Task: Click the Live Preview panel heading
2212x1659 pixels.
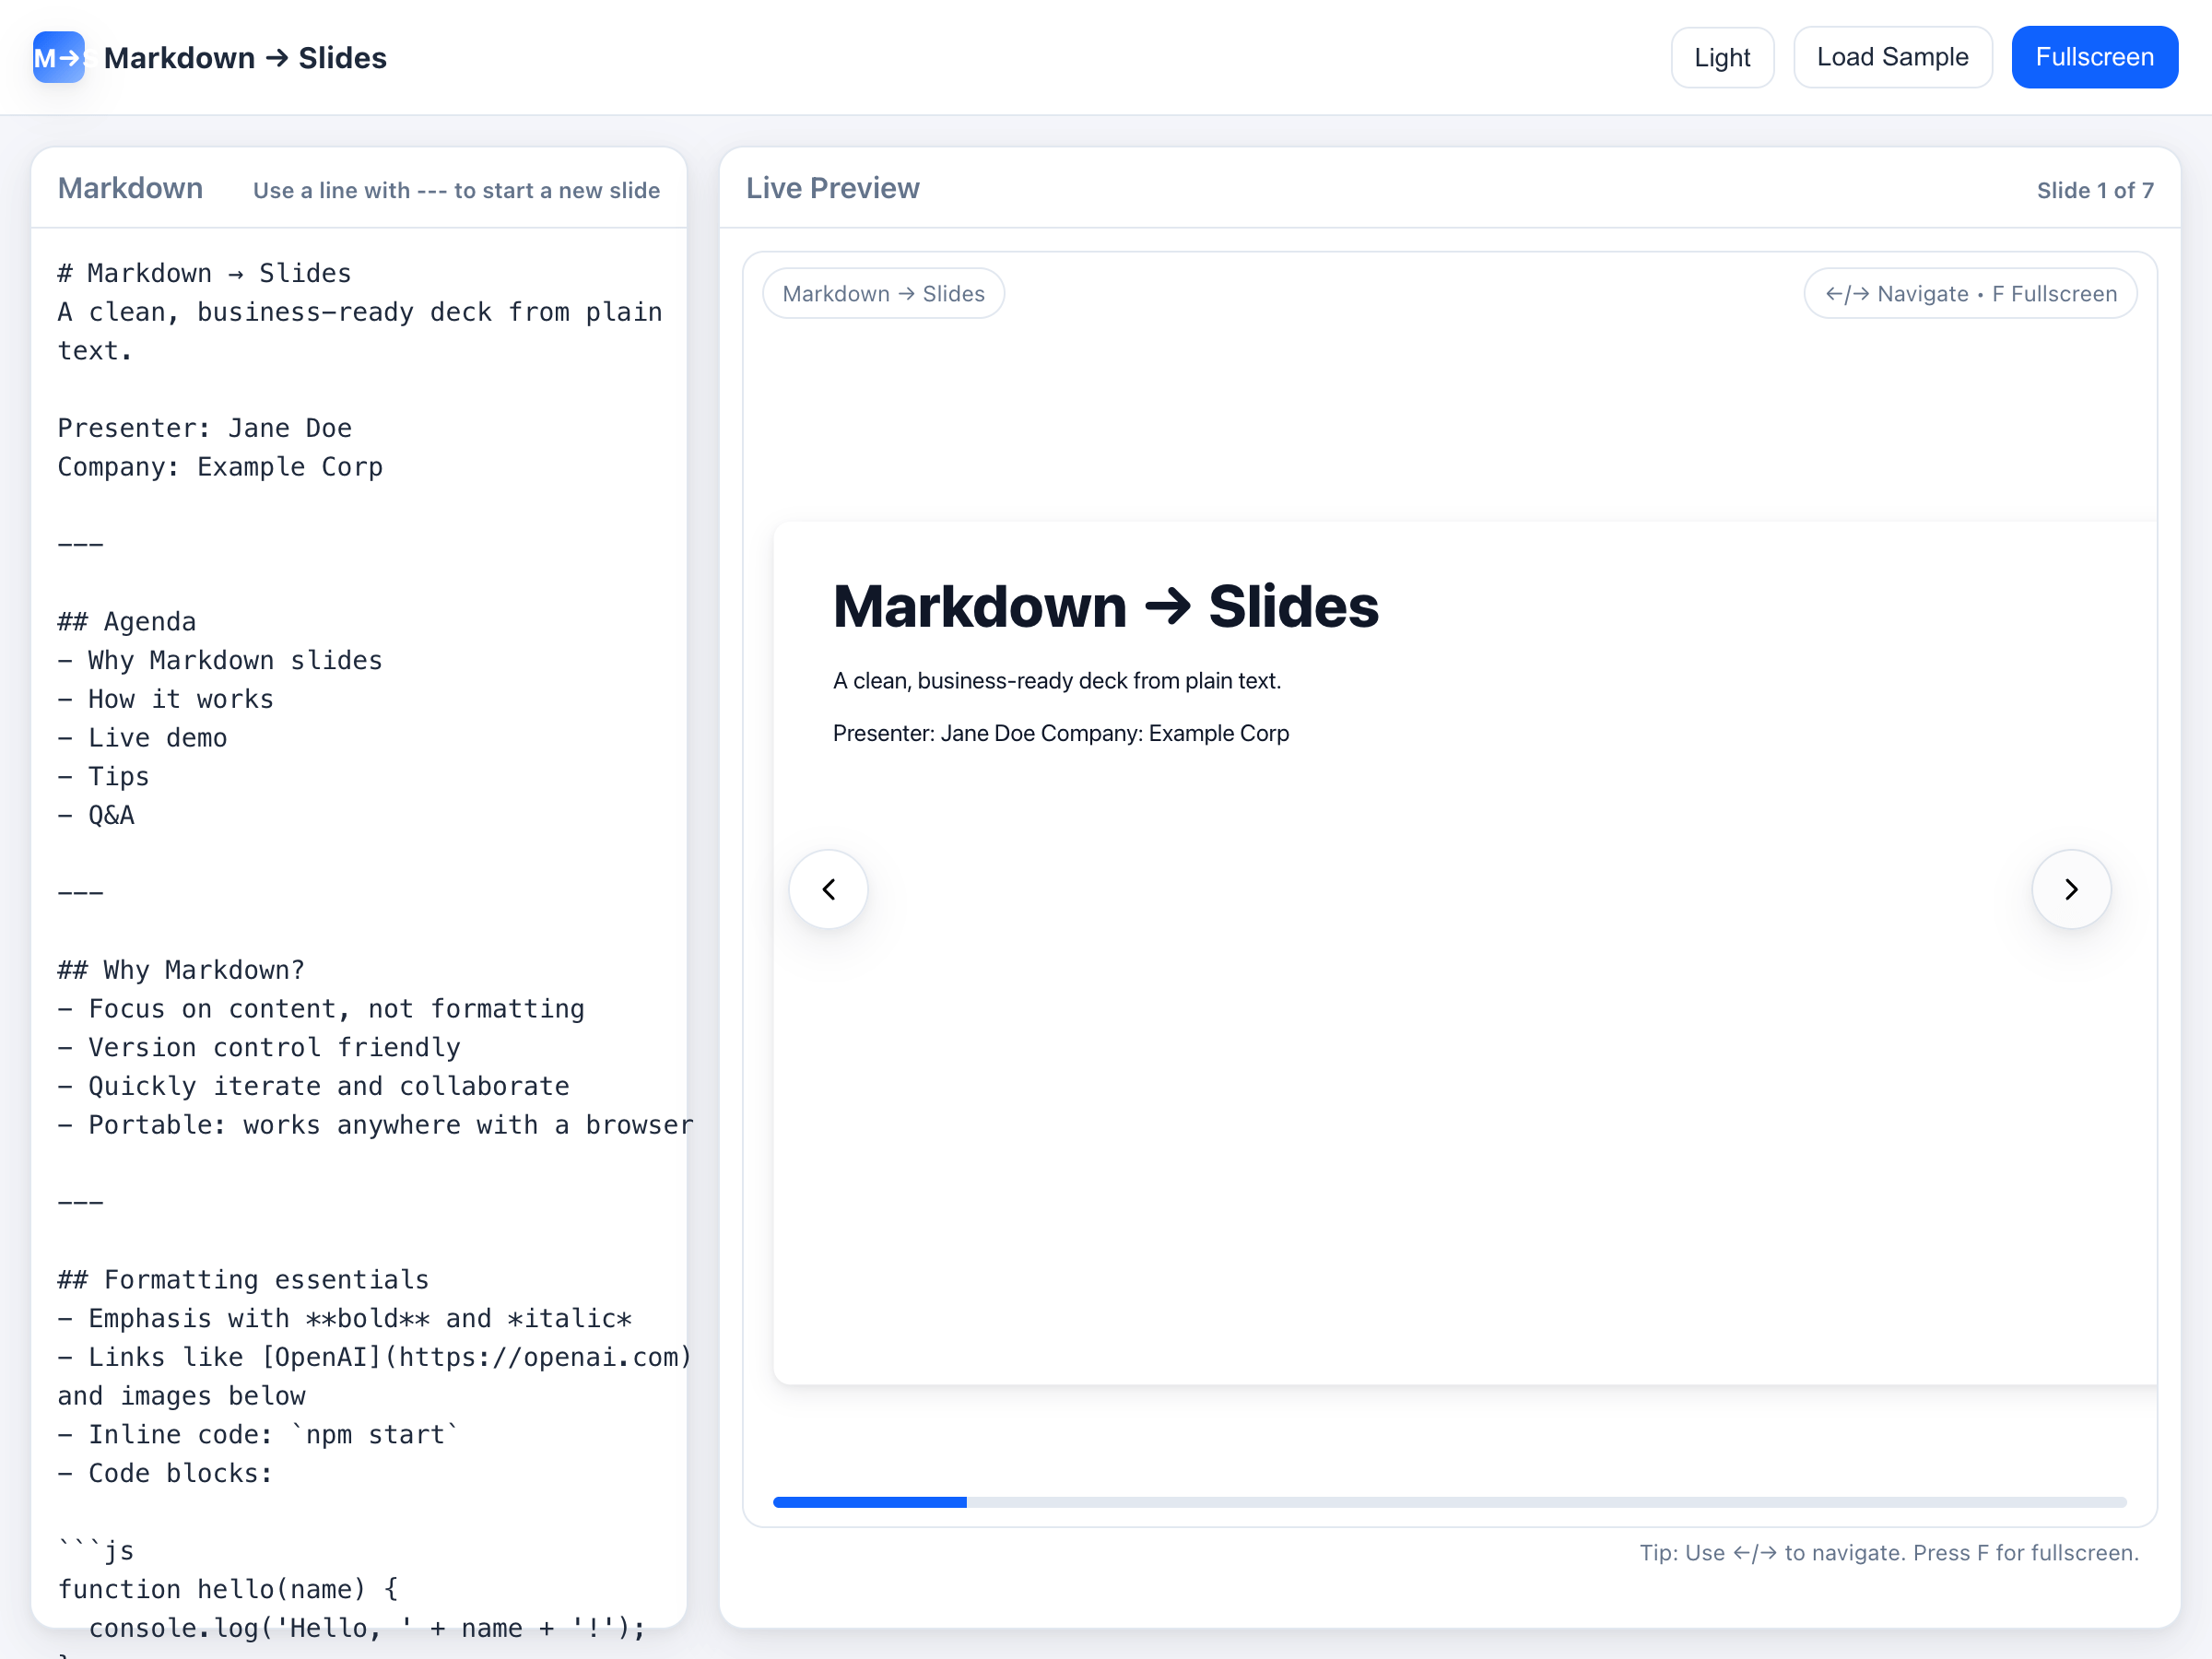Action: [832, 188]
